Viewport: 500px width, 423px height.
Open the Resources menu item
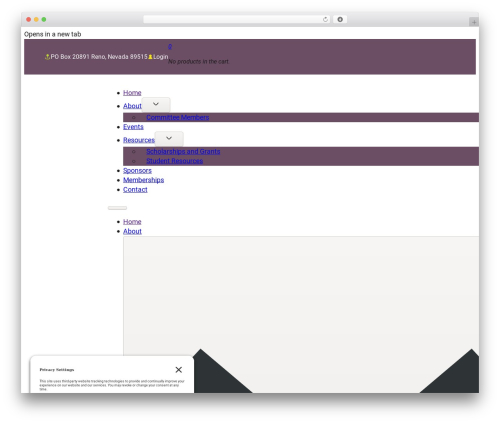pos(139,140)
